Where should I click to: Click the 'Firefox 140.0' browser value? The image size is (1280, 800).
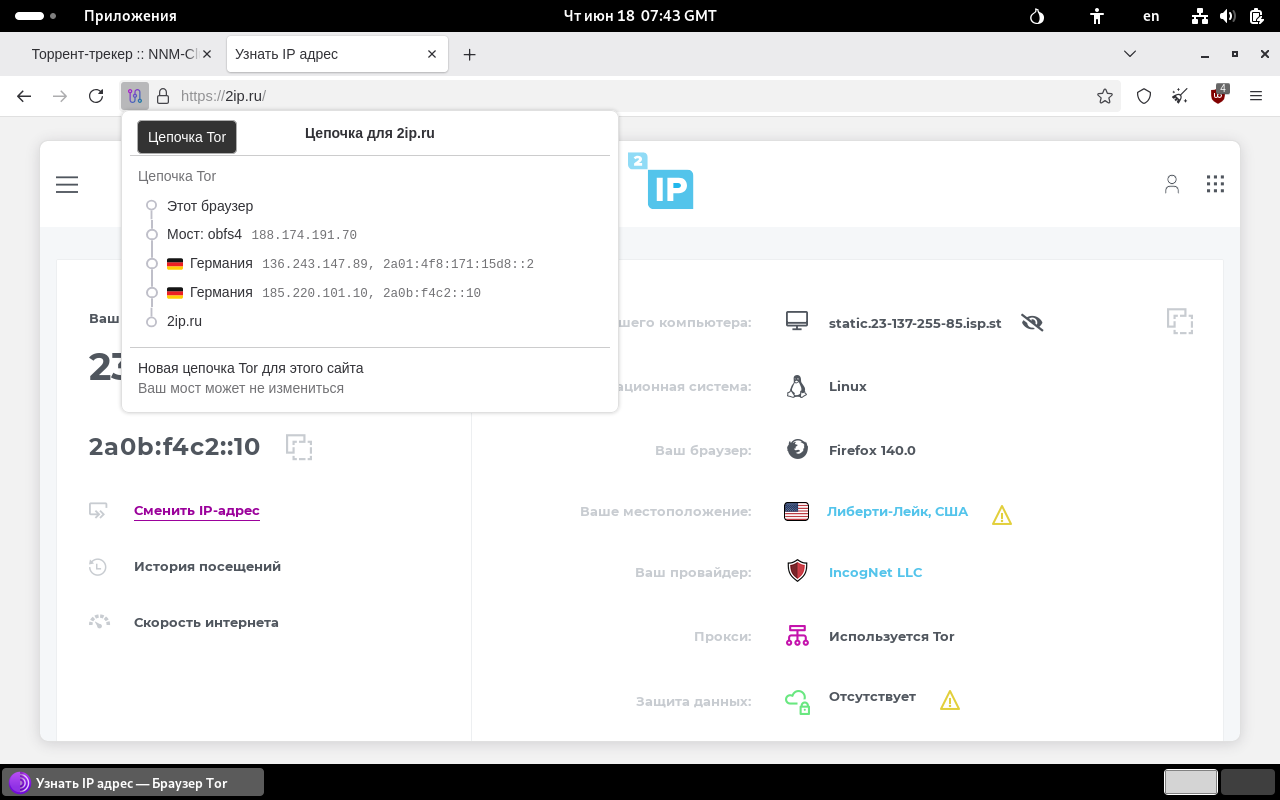click(872, 450)
